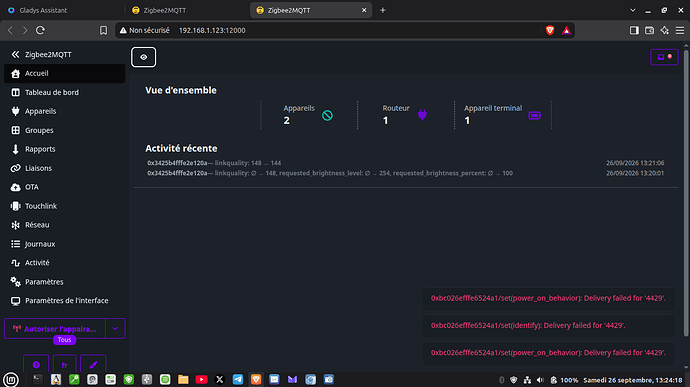Click the Brave browser taskbar icon
The image size is (690, 387).
pyautogui.click(x=256, y=379)
